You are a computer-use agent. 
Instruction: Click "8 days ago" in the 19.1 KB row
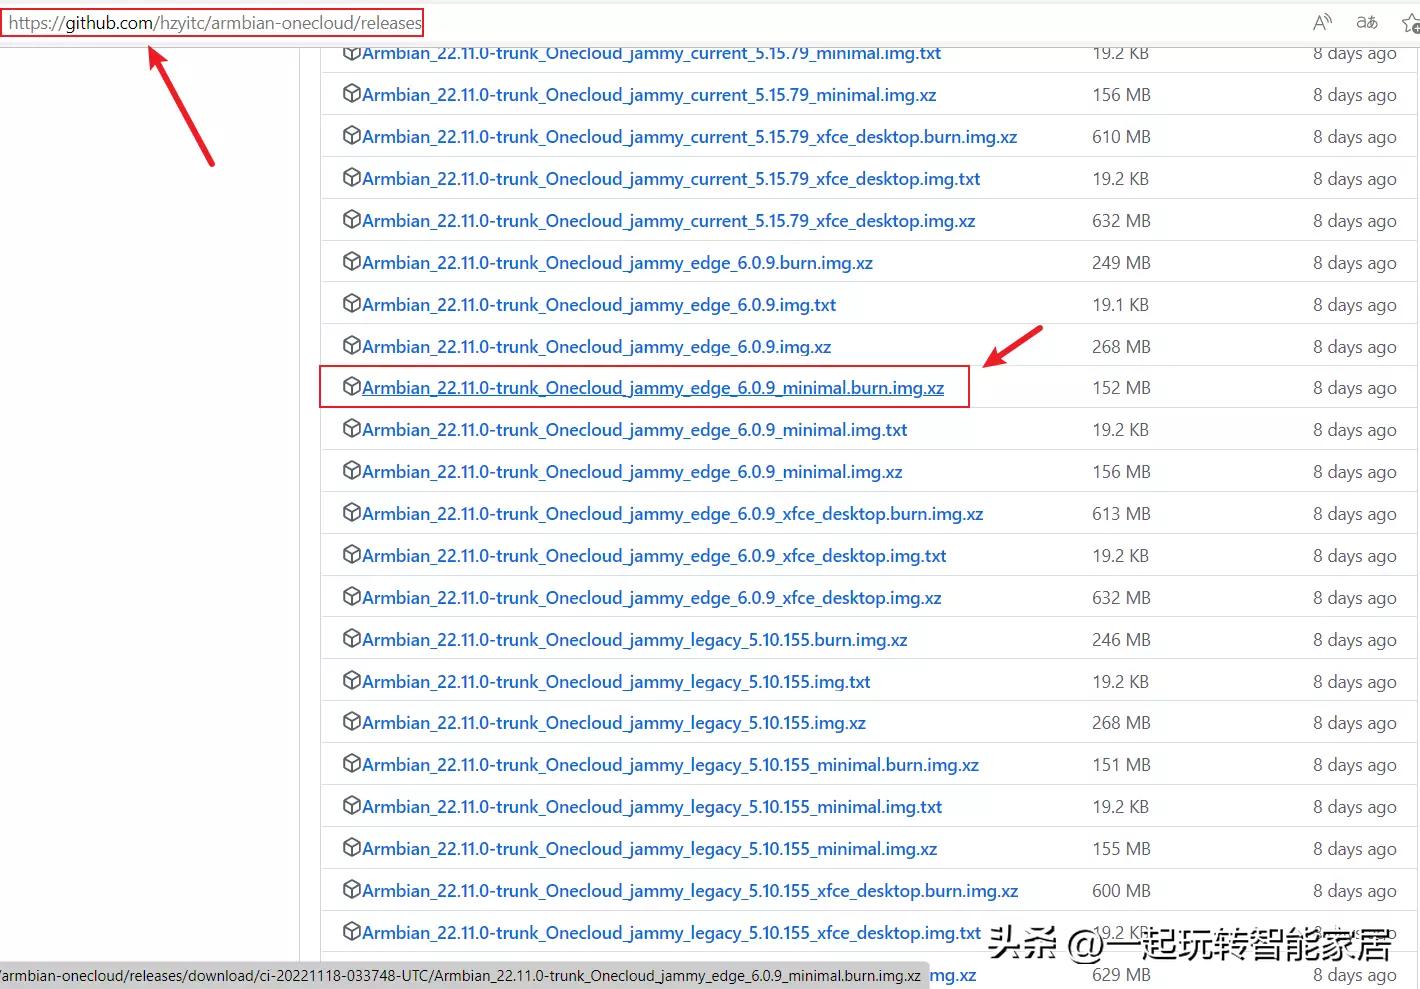tap(1355, 305)
